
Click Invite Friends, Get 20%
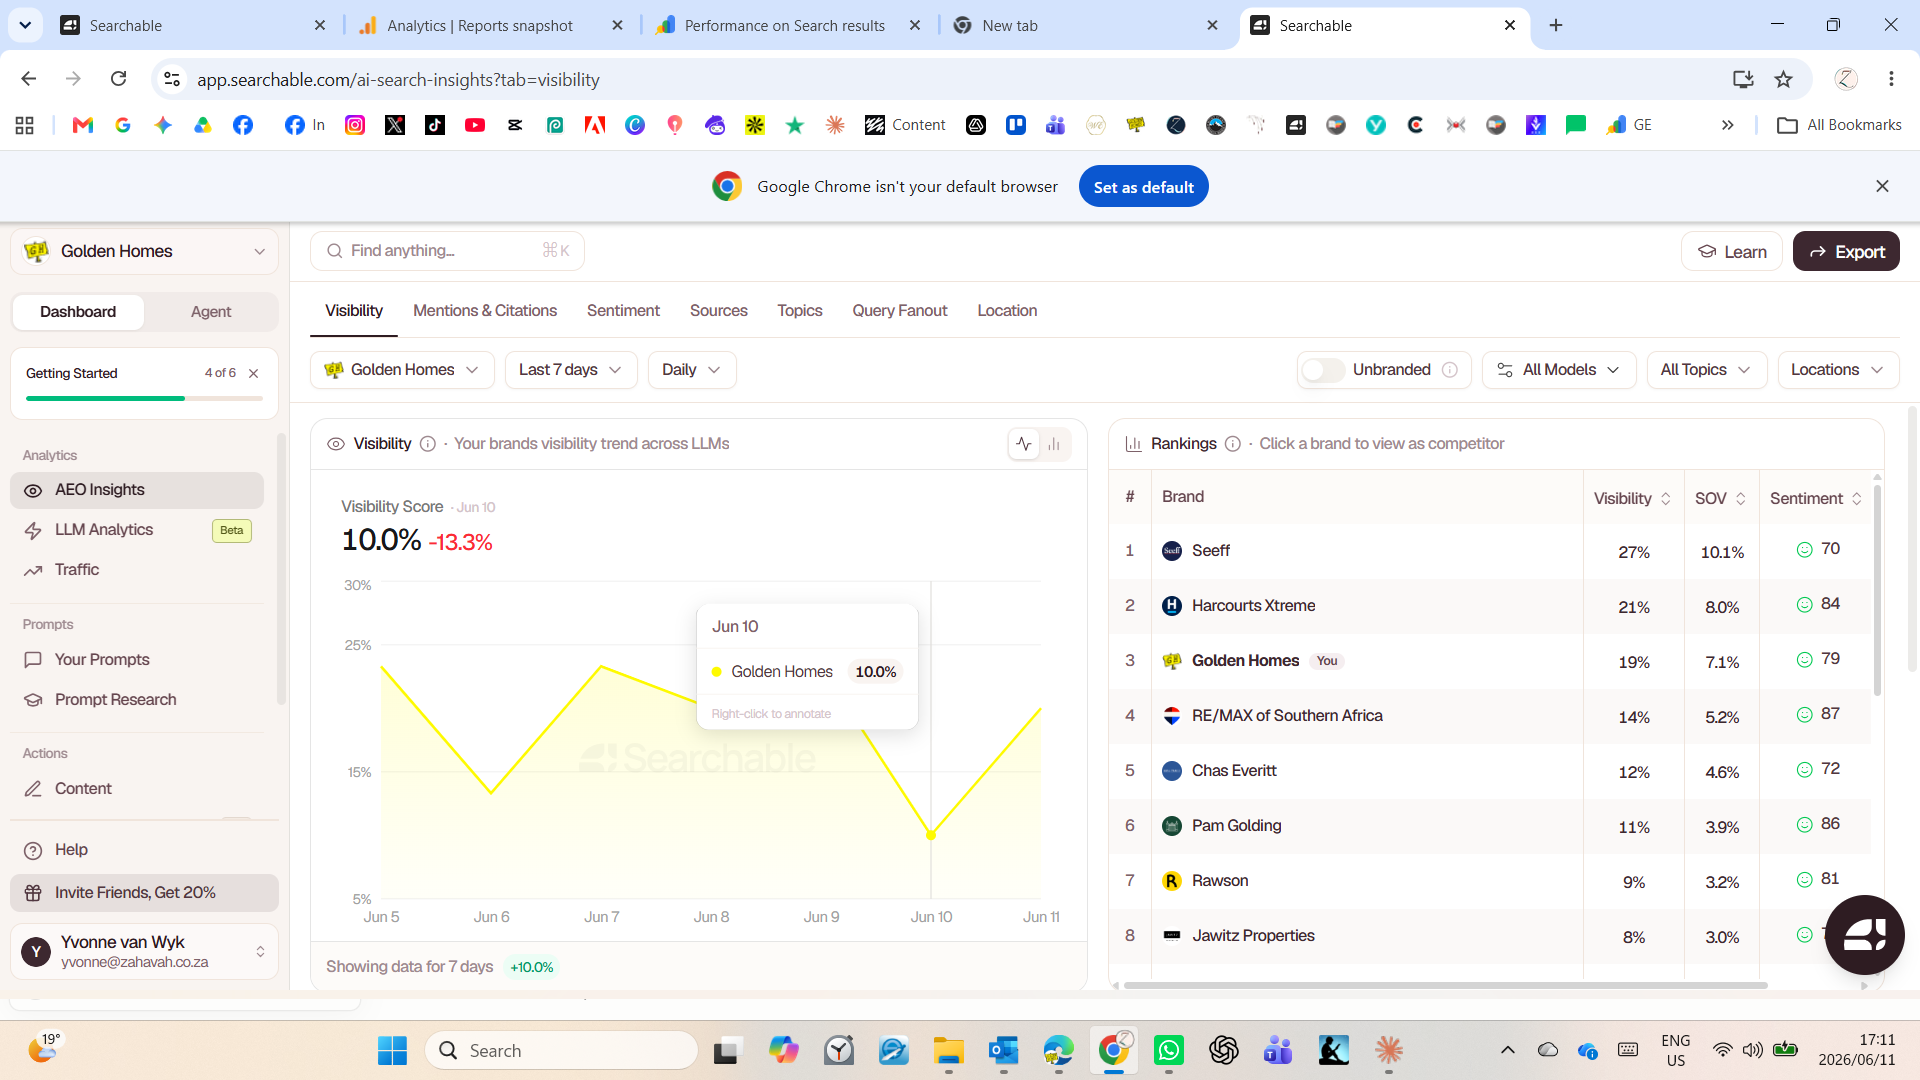pos(145,893)
